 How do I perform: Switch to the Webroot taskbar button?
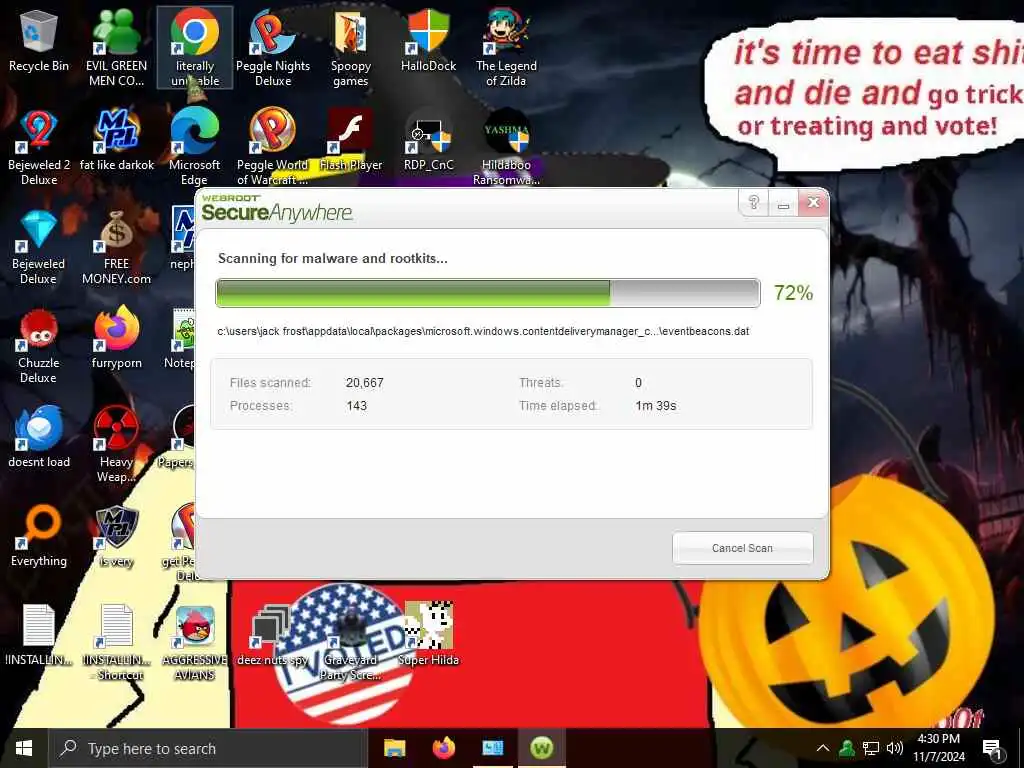coord(541,748)
